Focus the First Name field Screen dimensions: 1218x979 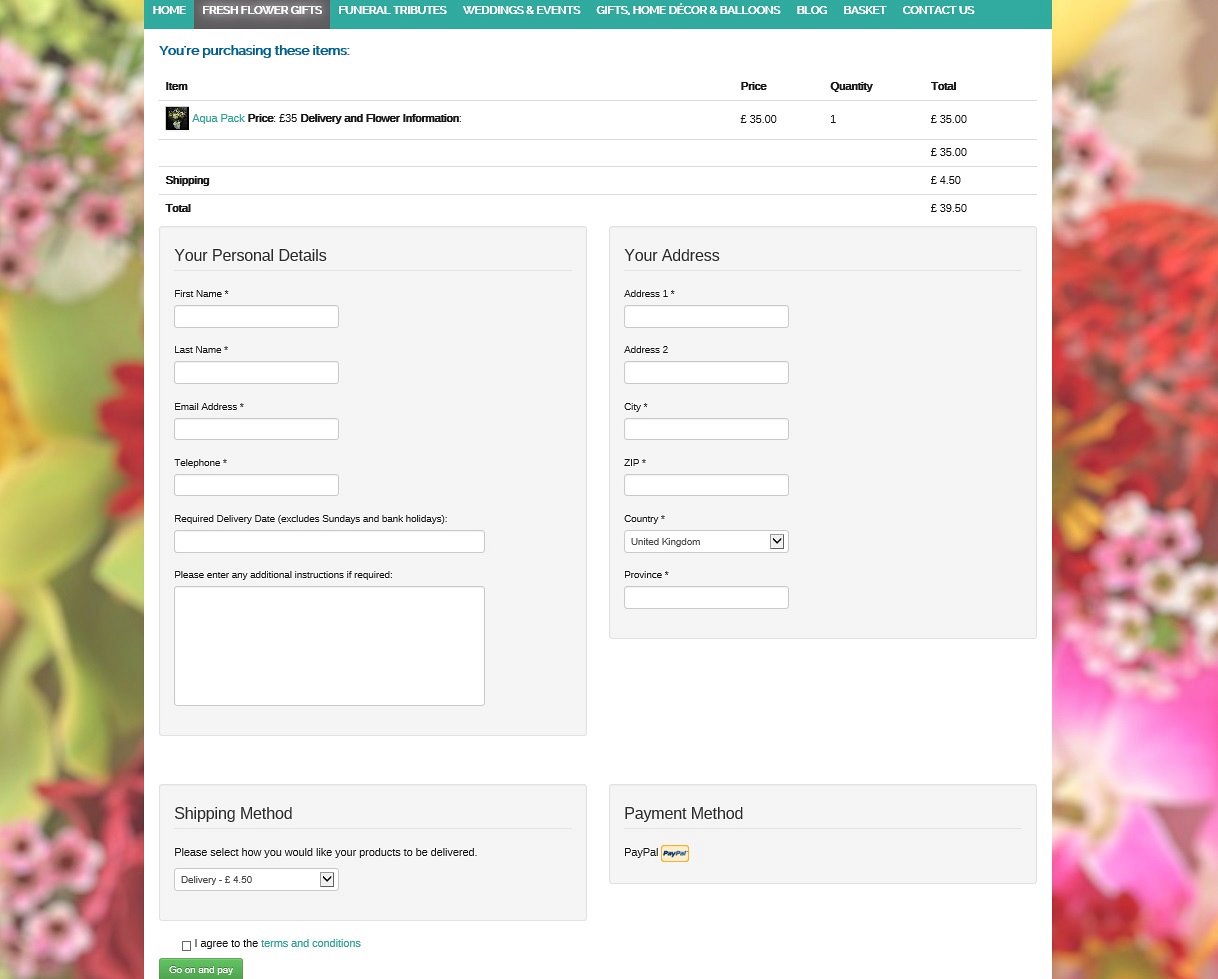(x=256, y=317)
